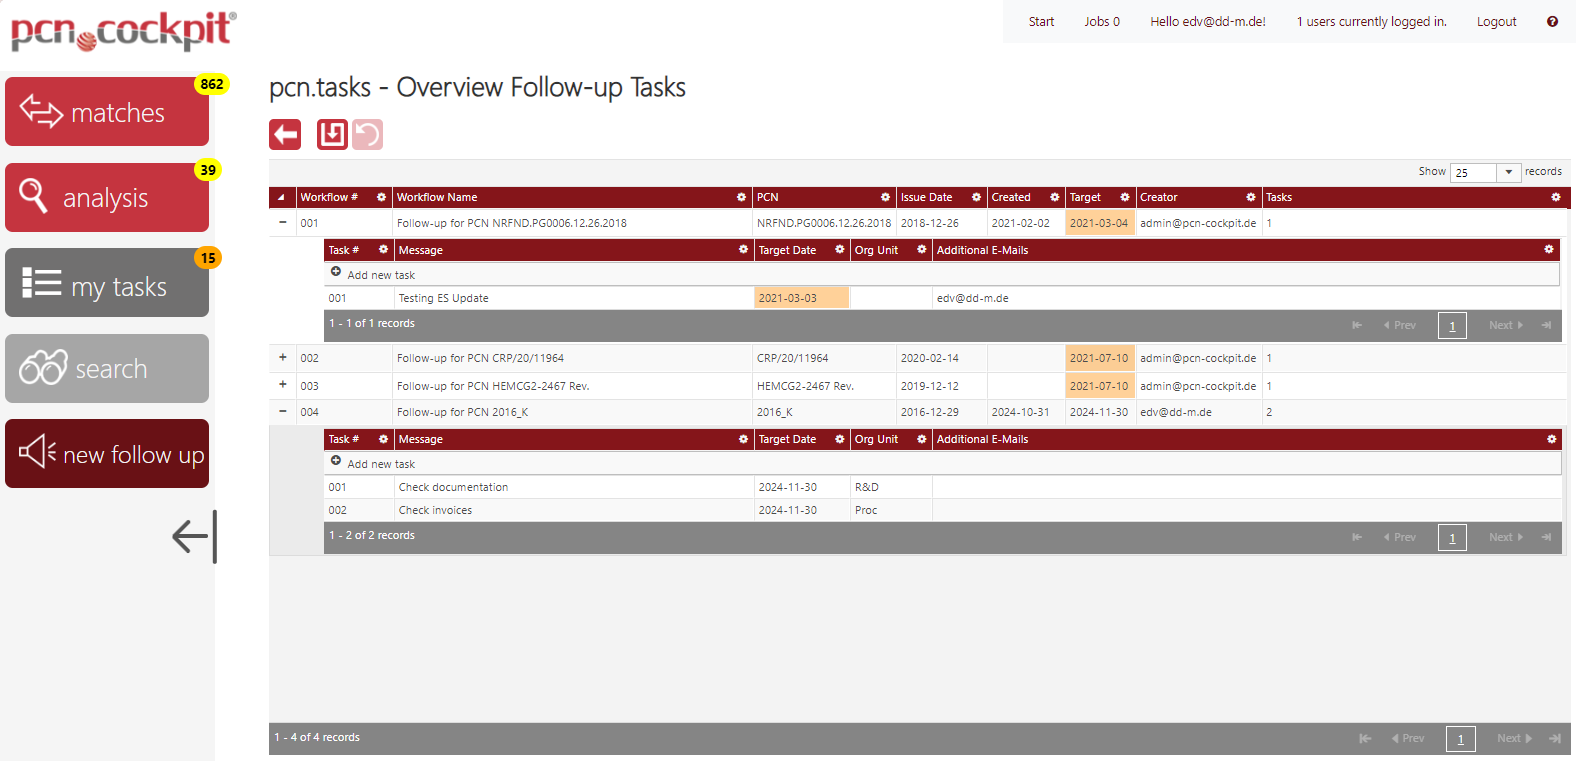The image size is (1576, 761).
Task: Open Target Date gear in workflow 004 subtable
Action: pyautogui.click(x=840, y=438)
